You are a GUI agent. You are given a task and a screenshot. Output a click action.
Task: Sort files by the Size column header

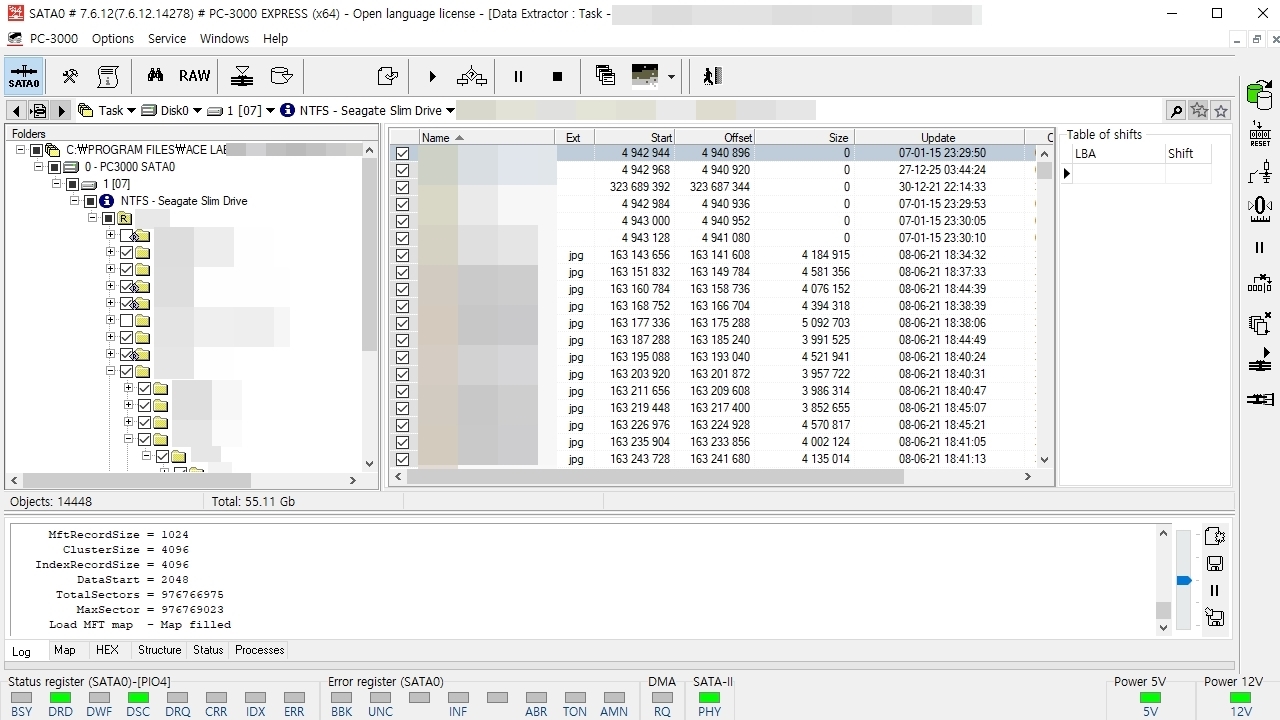point(804,138)
